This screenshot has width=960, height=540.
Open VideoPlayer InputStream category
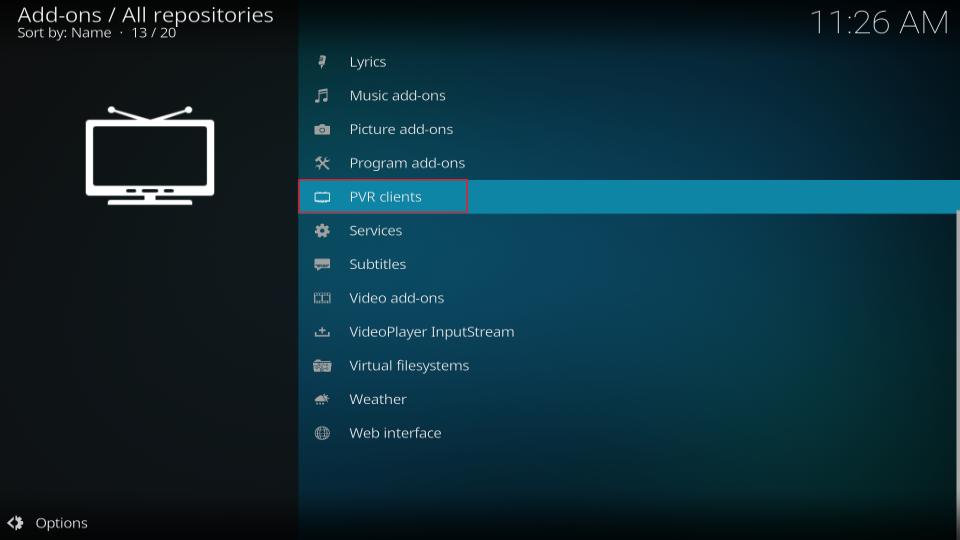pyautogui.click(x=627, y=332)
